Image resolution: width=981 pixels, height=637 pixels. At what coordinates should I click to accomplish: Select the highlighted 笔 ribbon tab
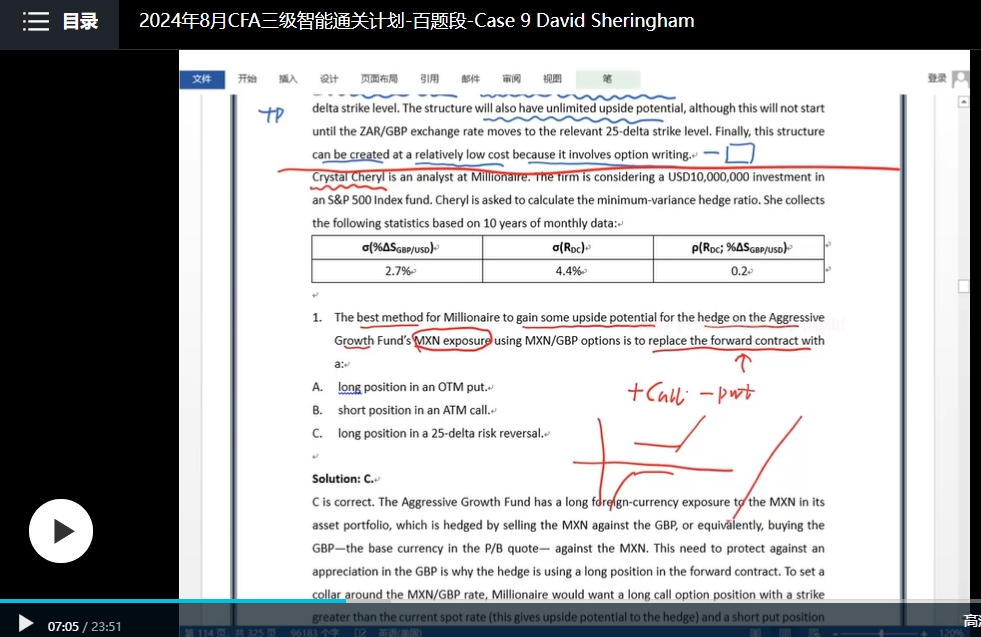[607, 79]
